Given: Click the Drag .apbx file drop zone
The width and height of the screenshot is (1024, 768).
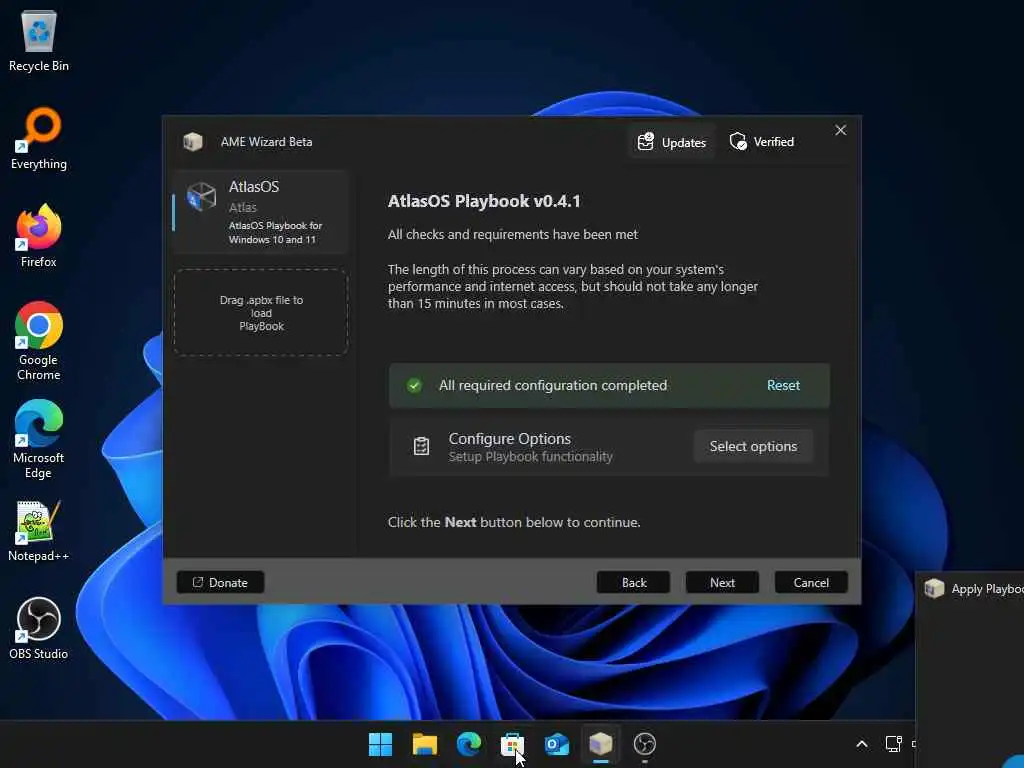Looking at the screenshot, I should point(261,312).
